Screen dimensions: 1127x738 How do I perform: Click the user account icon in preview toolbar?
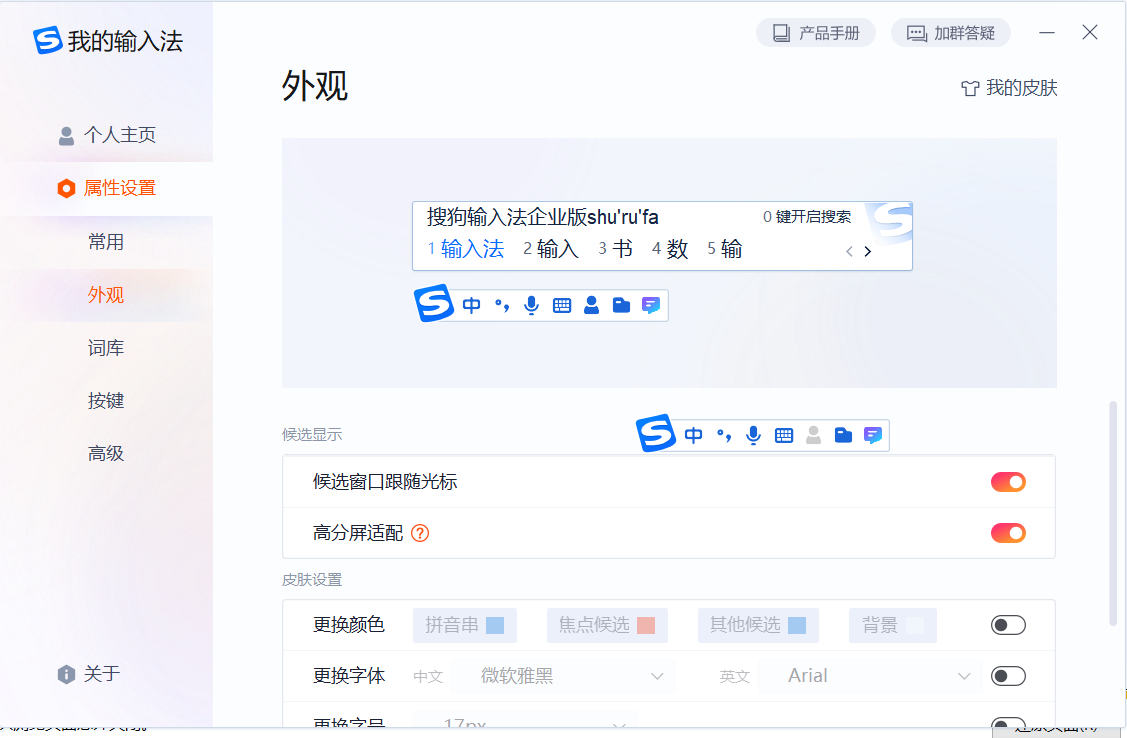[x=592, y=305]
